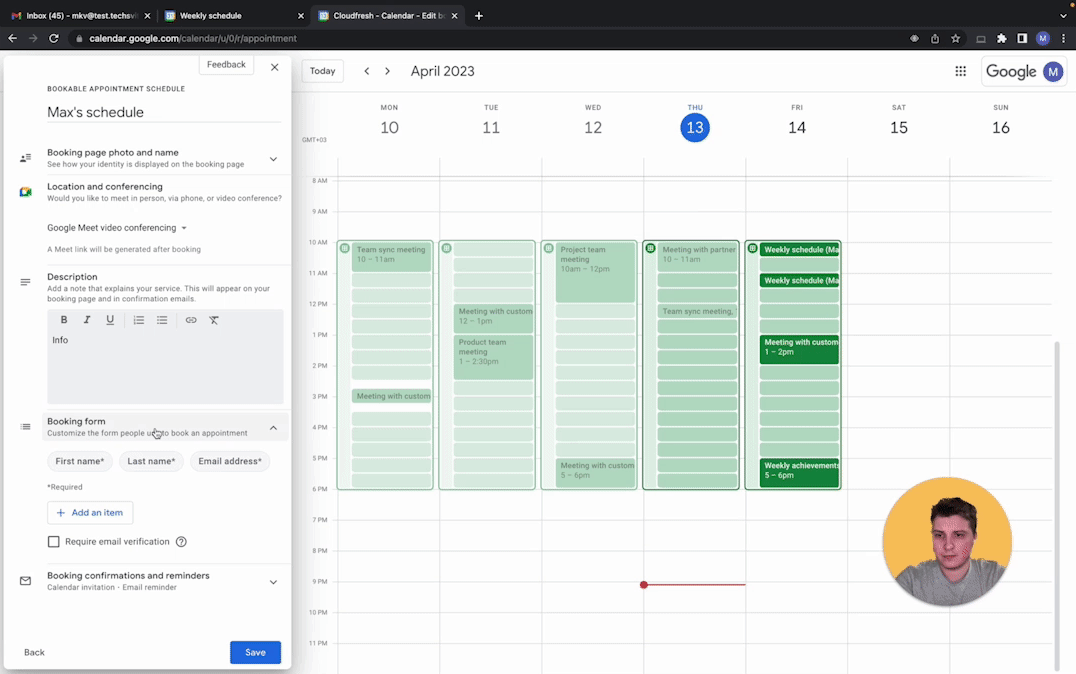Open Product team meeting event on Tuesday

(493, 357)
